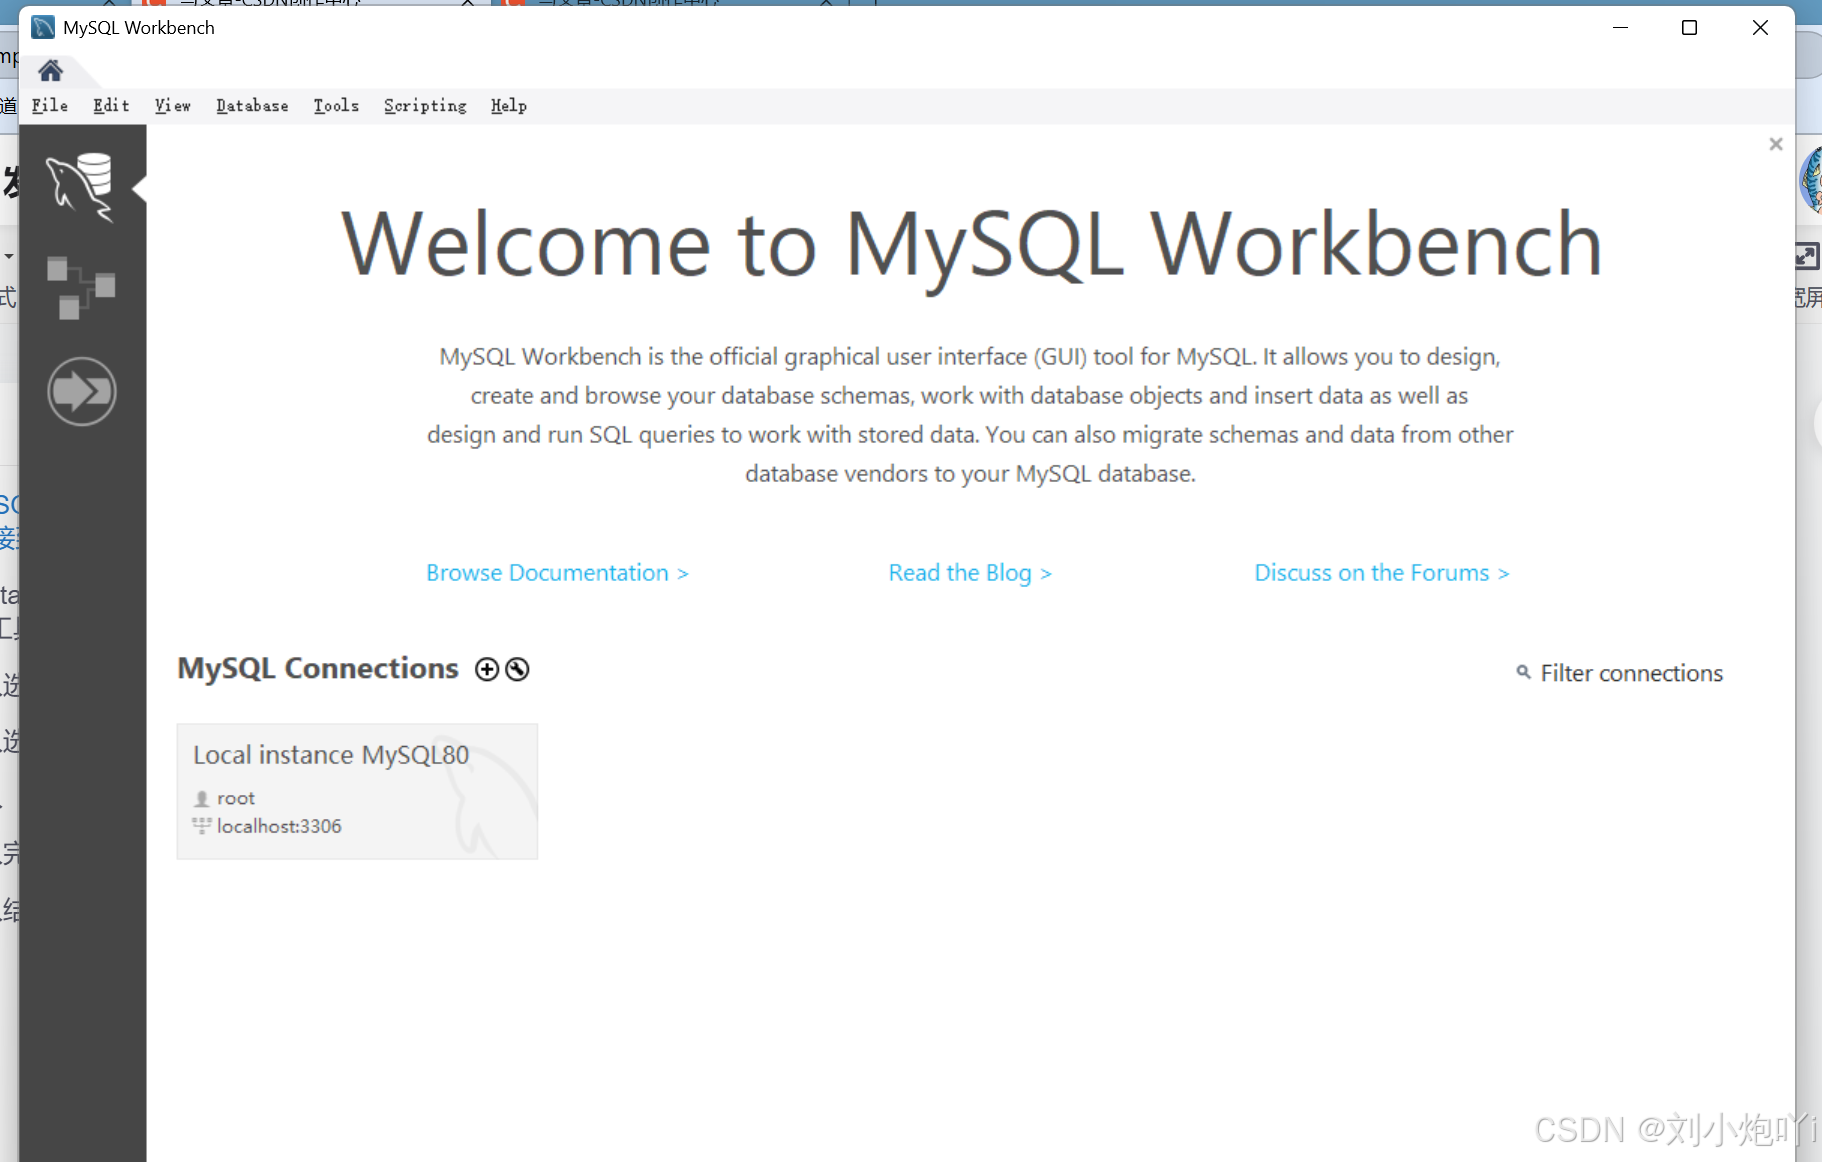The width and height of the screenshot is (1822, 1162).
Task: Select the MySQL connections dolphin sidebar icon
Action: (x=81, y=187)
